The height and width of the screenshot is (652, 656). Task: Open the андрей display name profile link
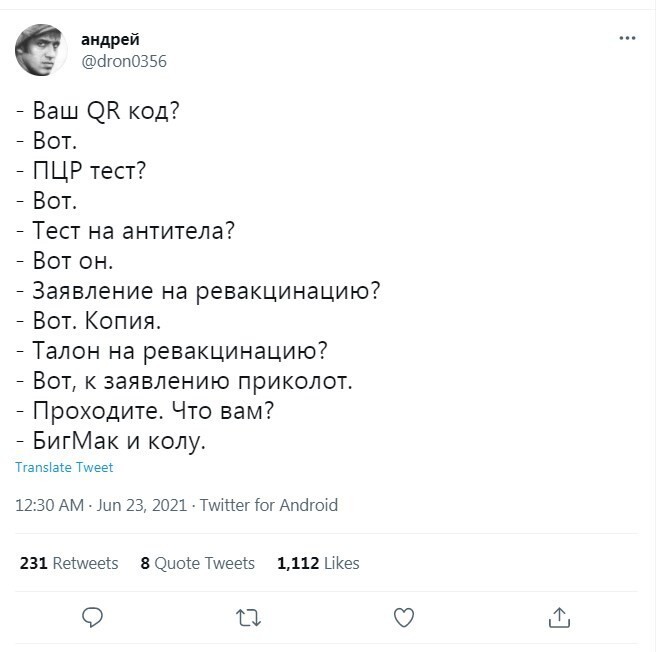[109, 39]
